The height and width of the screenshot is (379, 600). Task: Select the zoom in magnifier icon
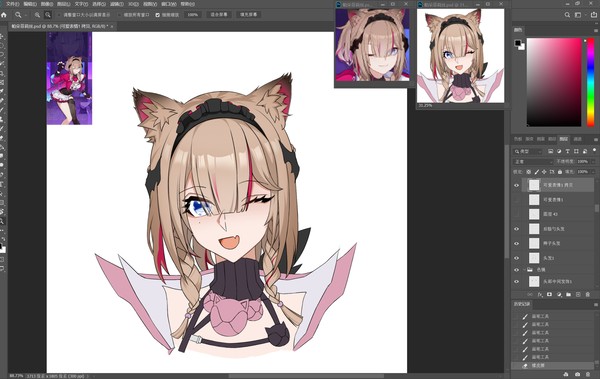point(37,15)
